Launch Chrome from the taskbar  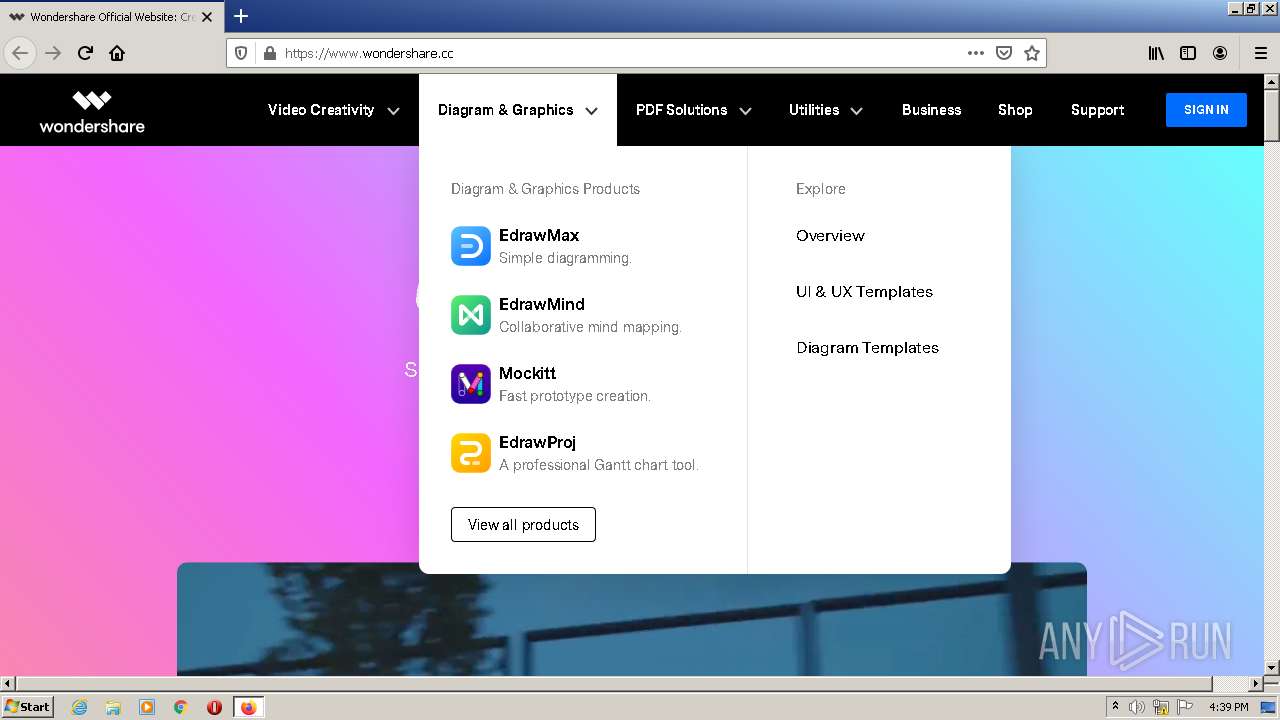(181, 707)
